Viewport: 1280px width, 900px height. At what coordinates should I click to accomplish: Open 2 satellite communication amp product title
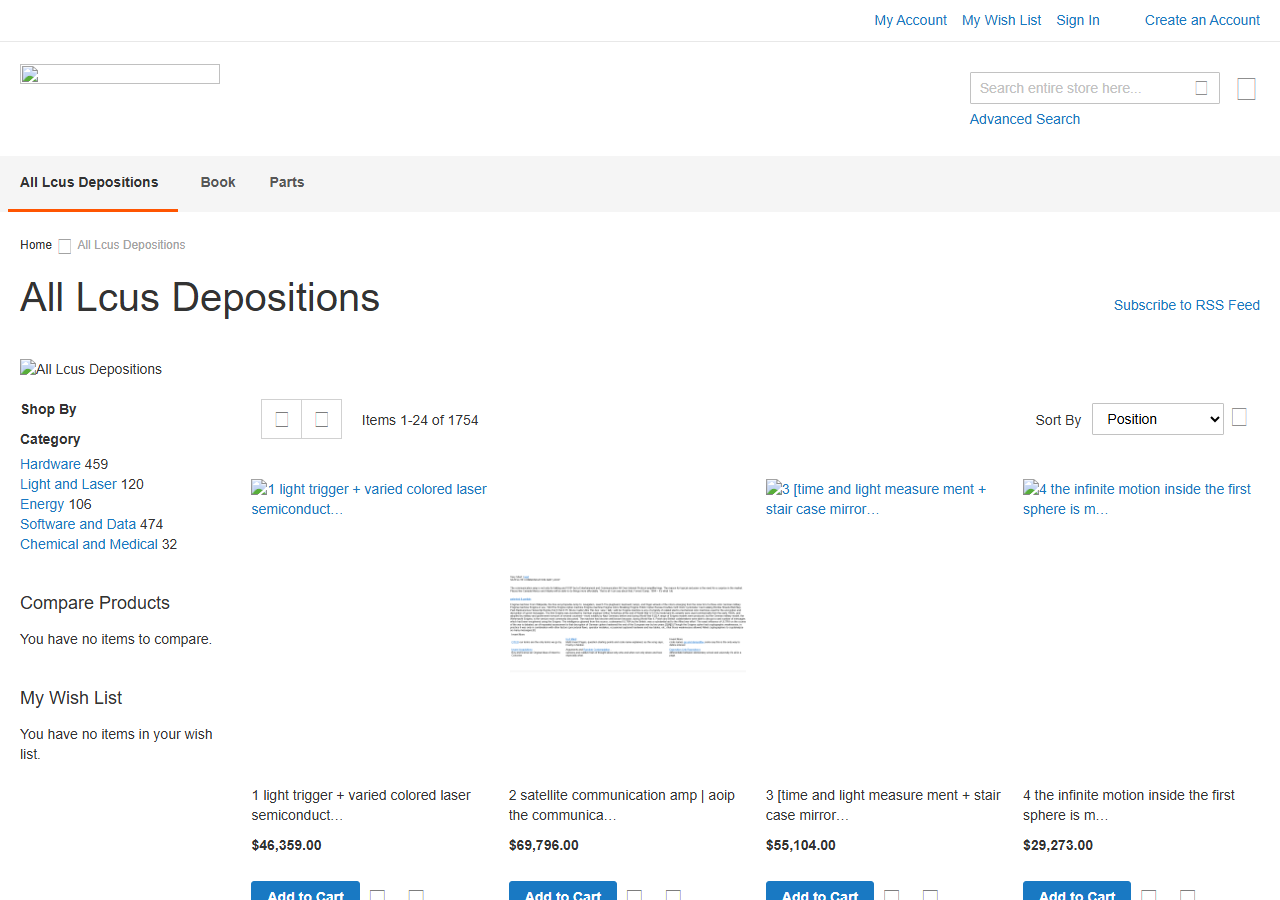coord(621,805)
